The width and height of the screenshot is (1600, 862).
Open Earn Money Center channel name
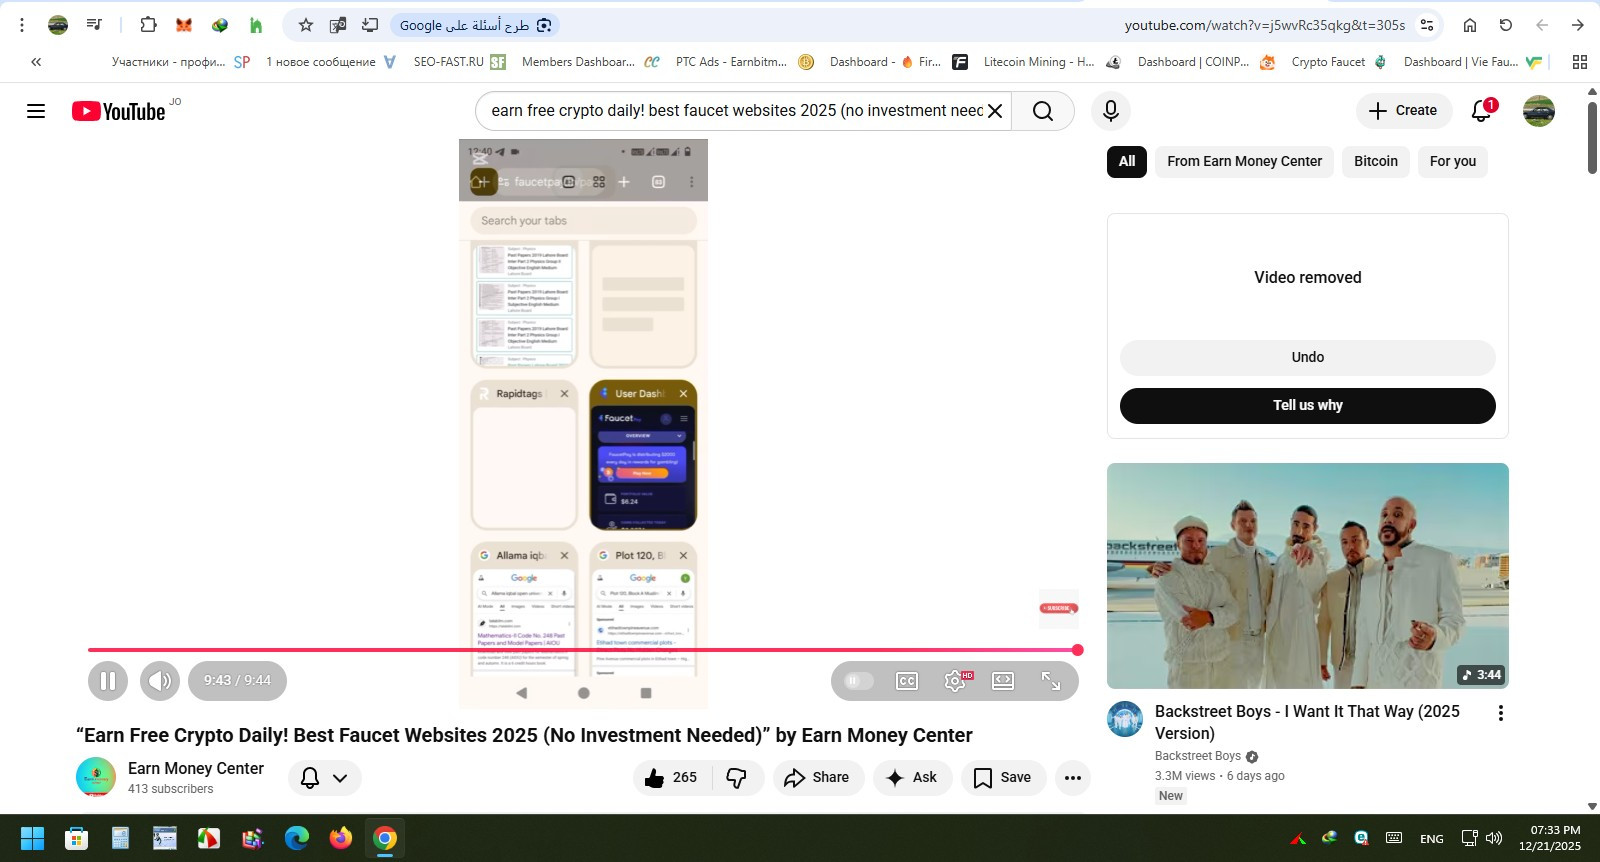click(x=196, y=768)
